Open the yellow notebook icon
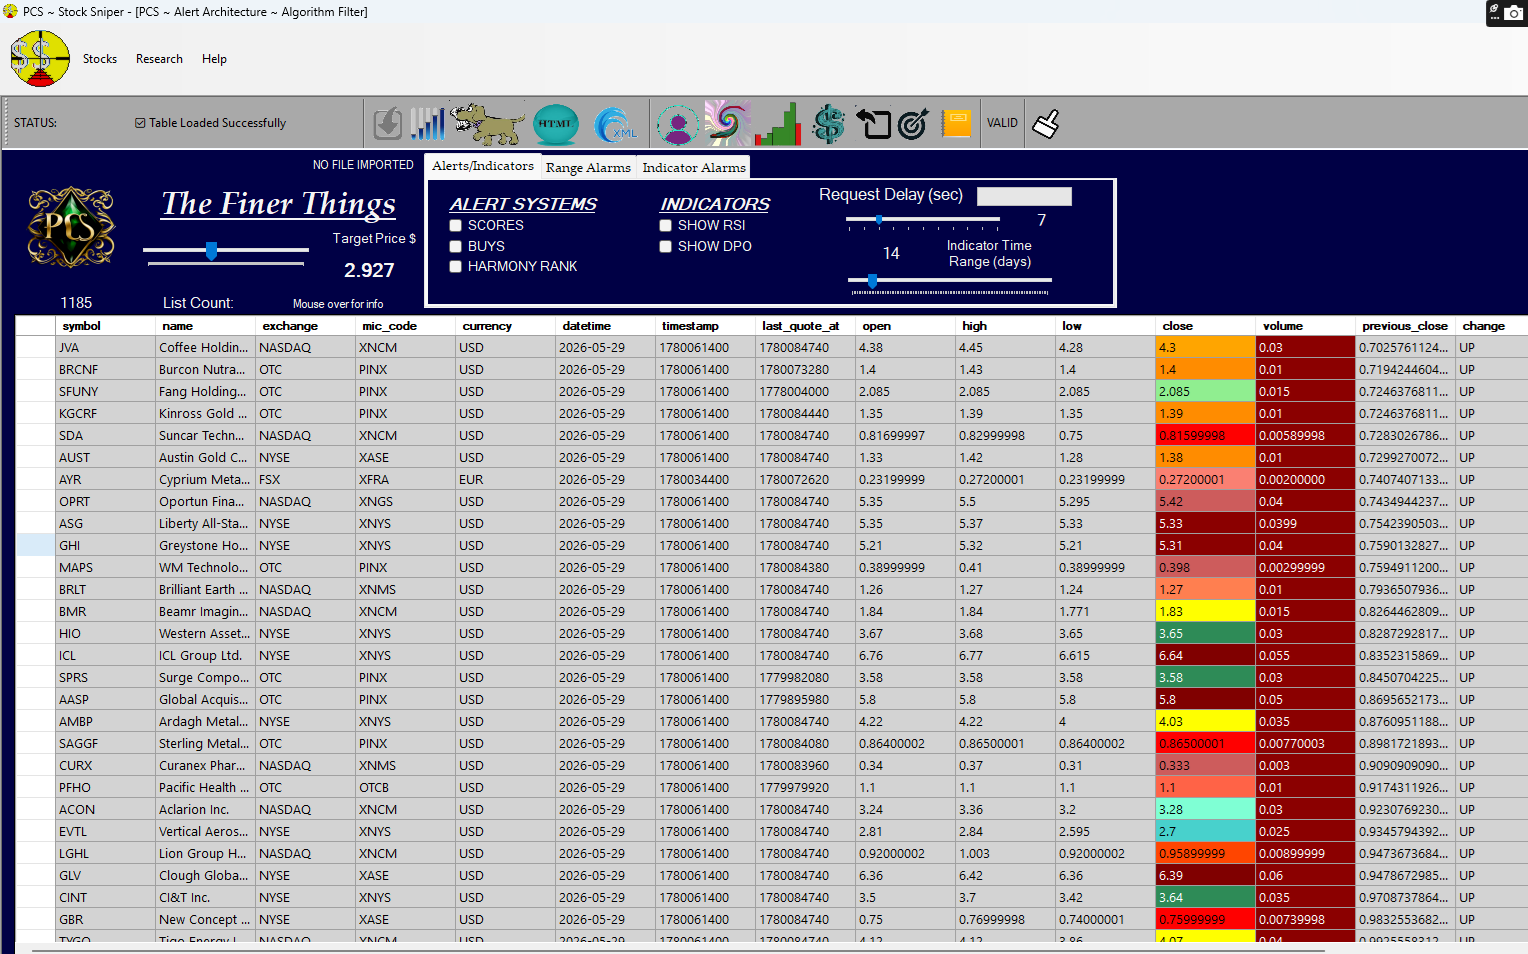Image resolution: width=1528 pixels, height=954 pixels. point(957,124)
